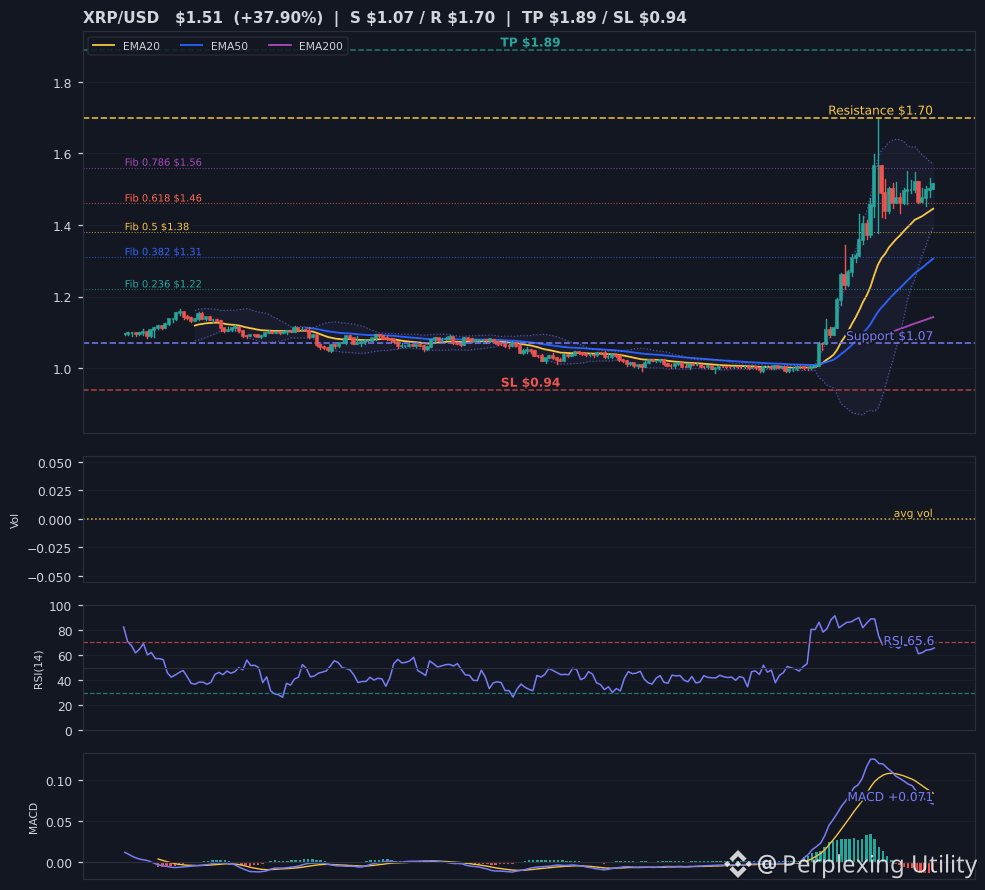Click the 1.0 price axis tick
The image size is (985, 890).
coord(63,369)
